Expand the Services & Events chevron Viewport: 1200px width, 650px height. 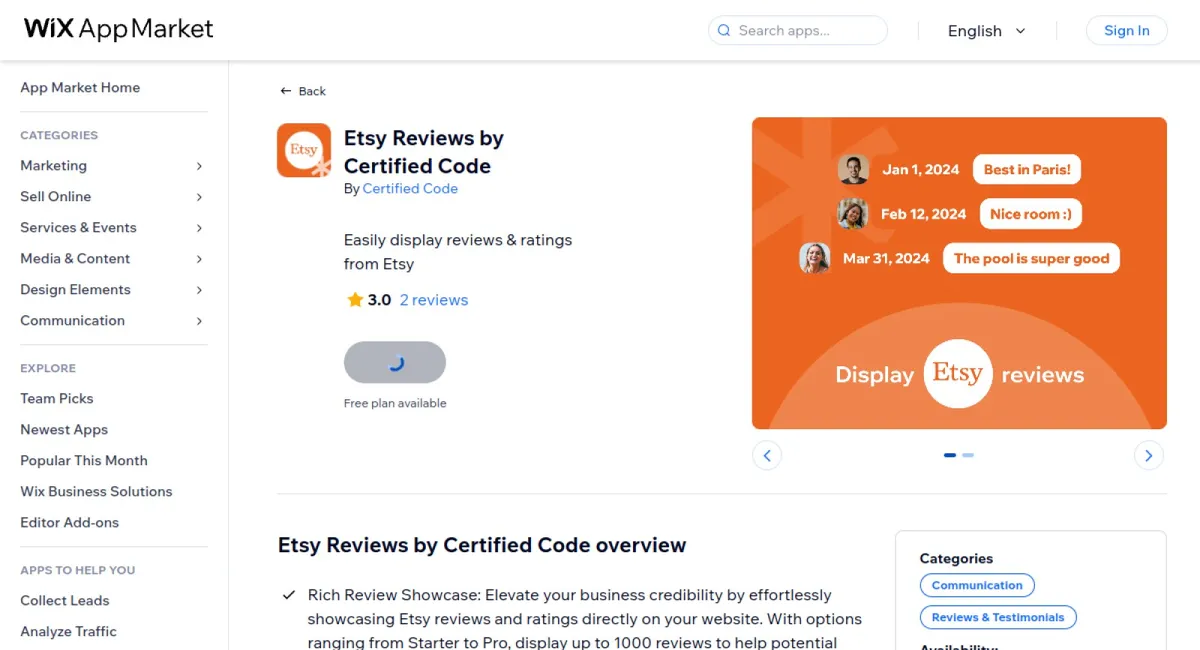(x=199, y=228)
